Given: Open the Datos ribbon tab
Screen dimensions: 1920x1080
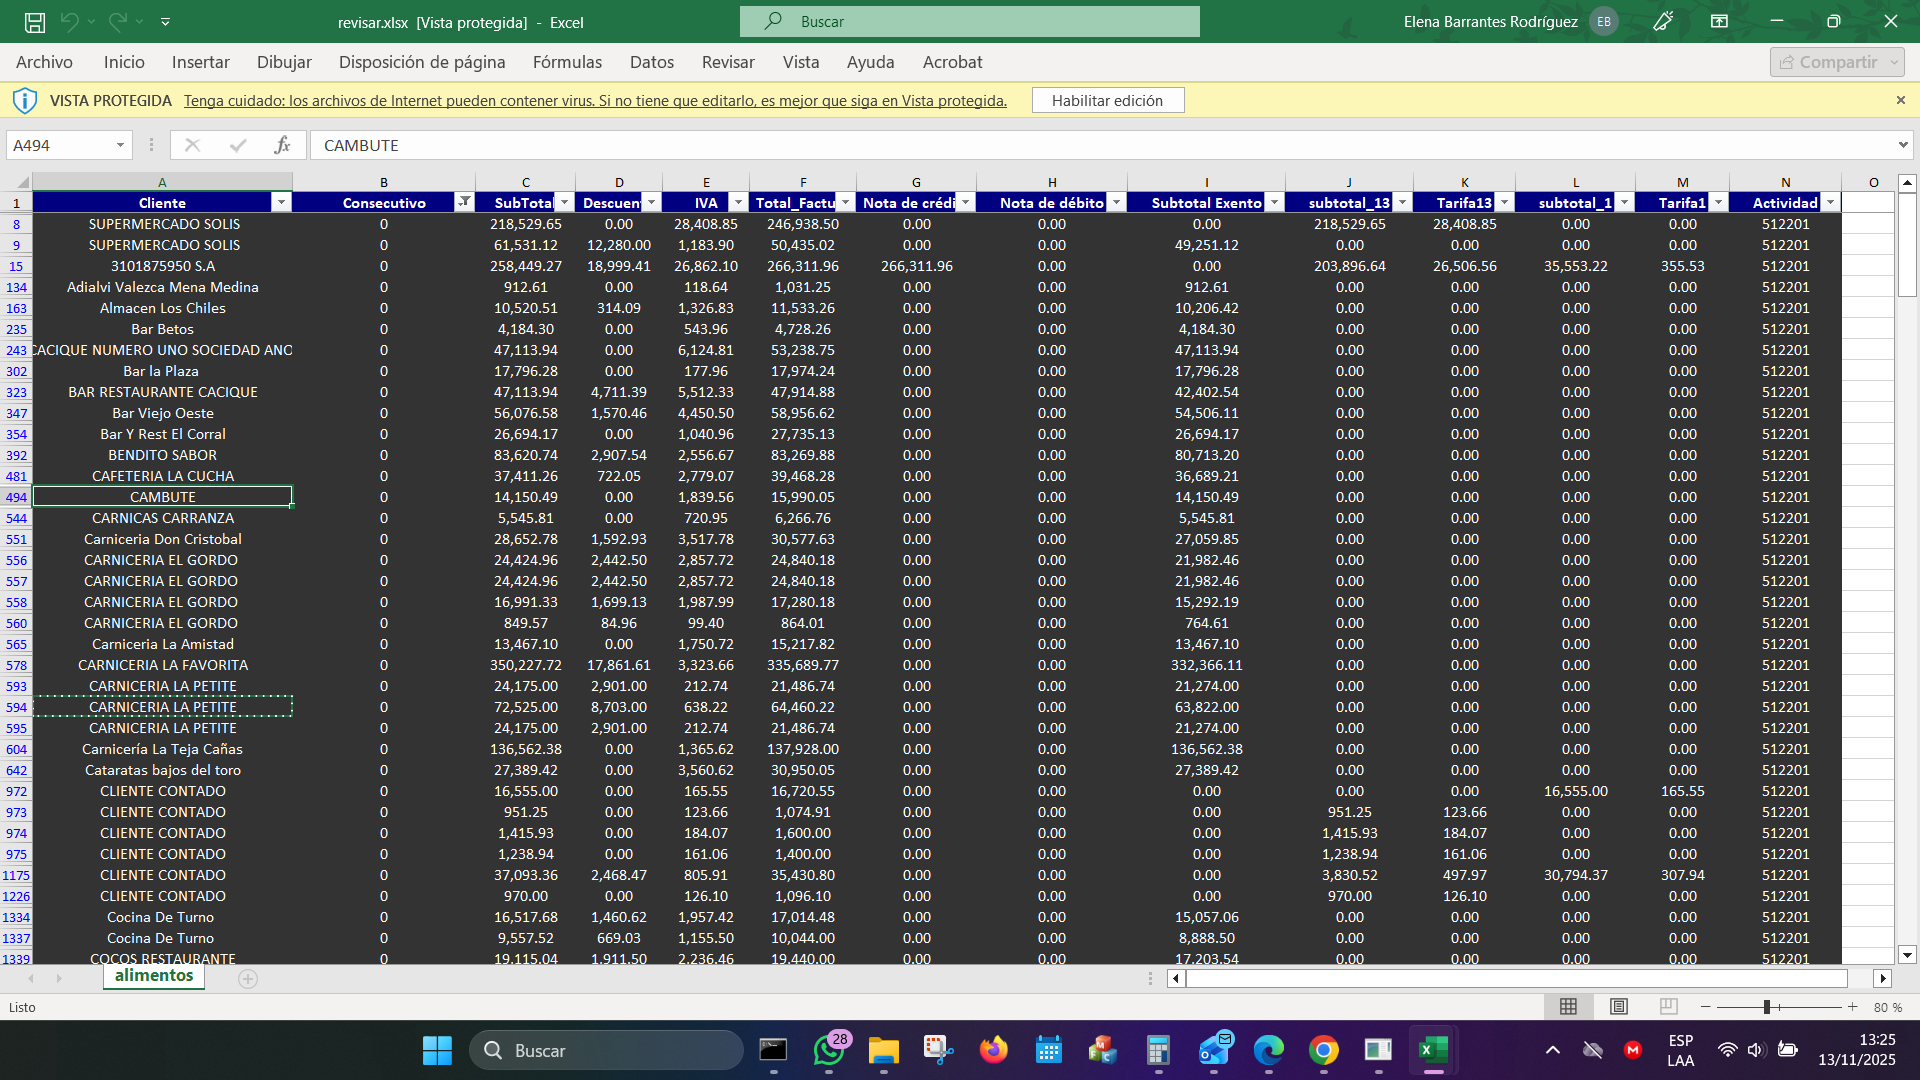Looking at the screenshot, I should (651, 62).
